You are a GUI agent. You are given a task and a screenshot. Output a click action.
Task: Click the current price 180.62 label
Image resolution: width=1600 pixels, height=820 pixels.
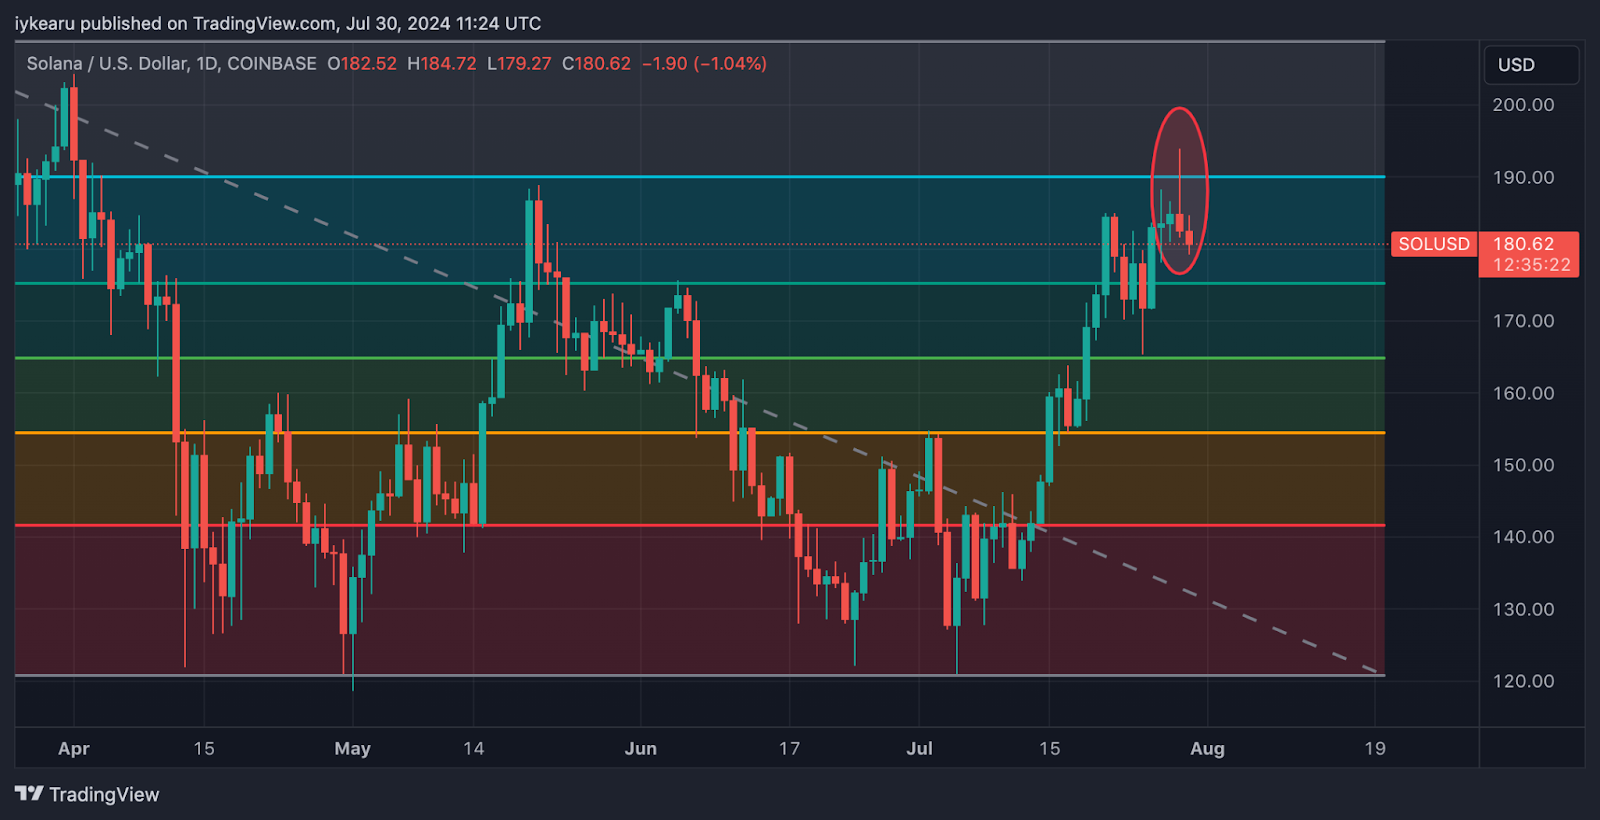coord(1524,244)
